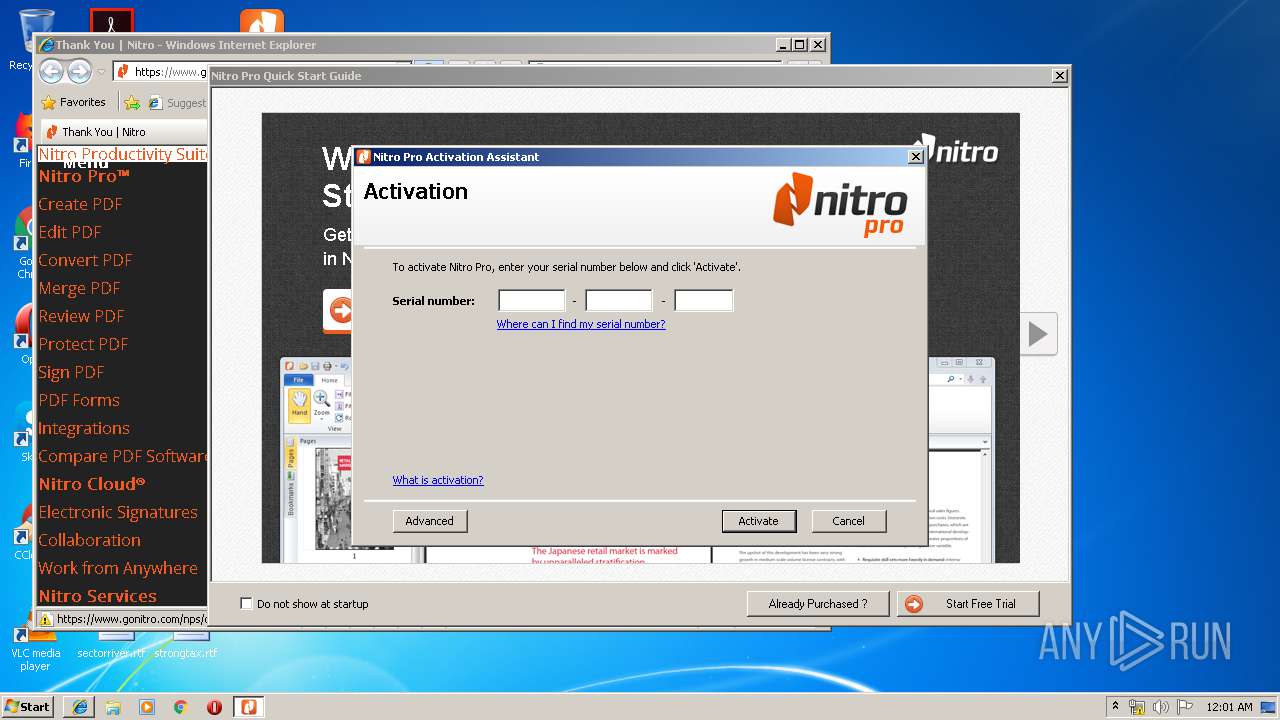Open 'Review PDF' link in the web page
Viewport: 1280px width, 720px height.
pos(81,316)
